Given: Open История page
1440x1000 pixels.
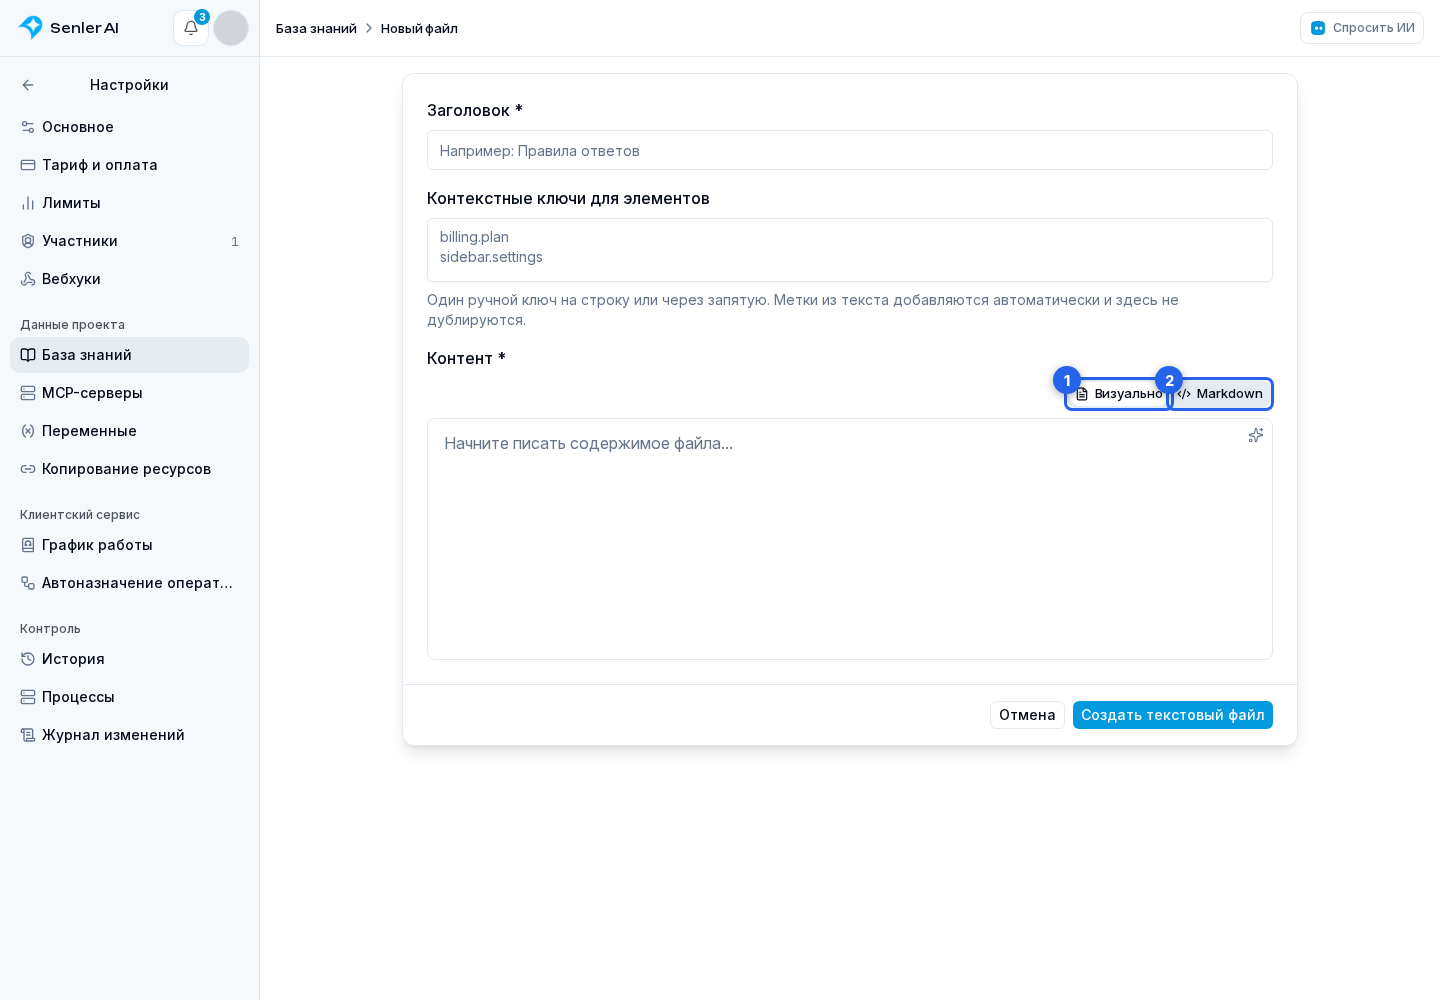Looking at the screenshot, I should 129,659.
